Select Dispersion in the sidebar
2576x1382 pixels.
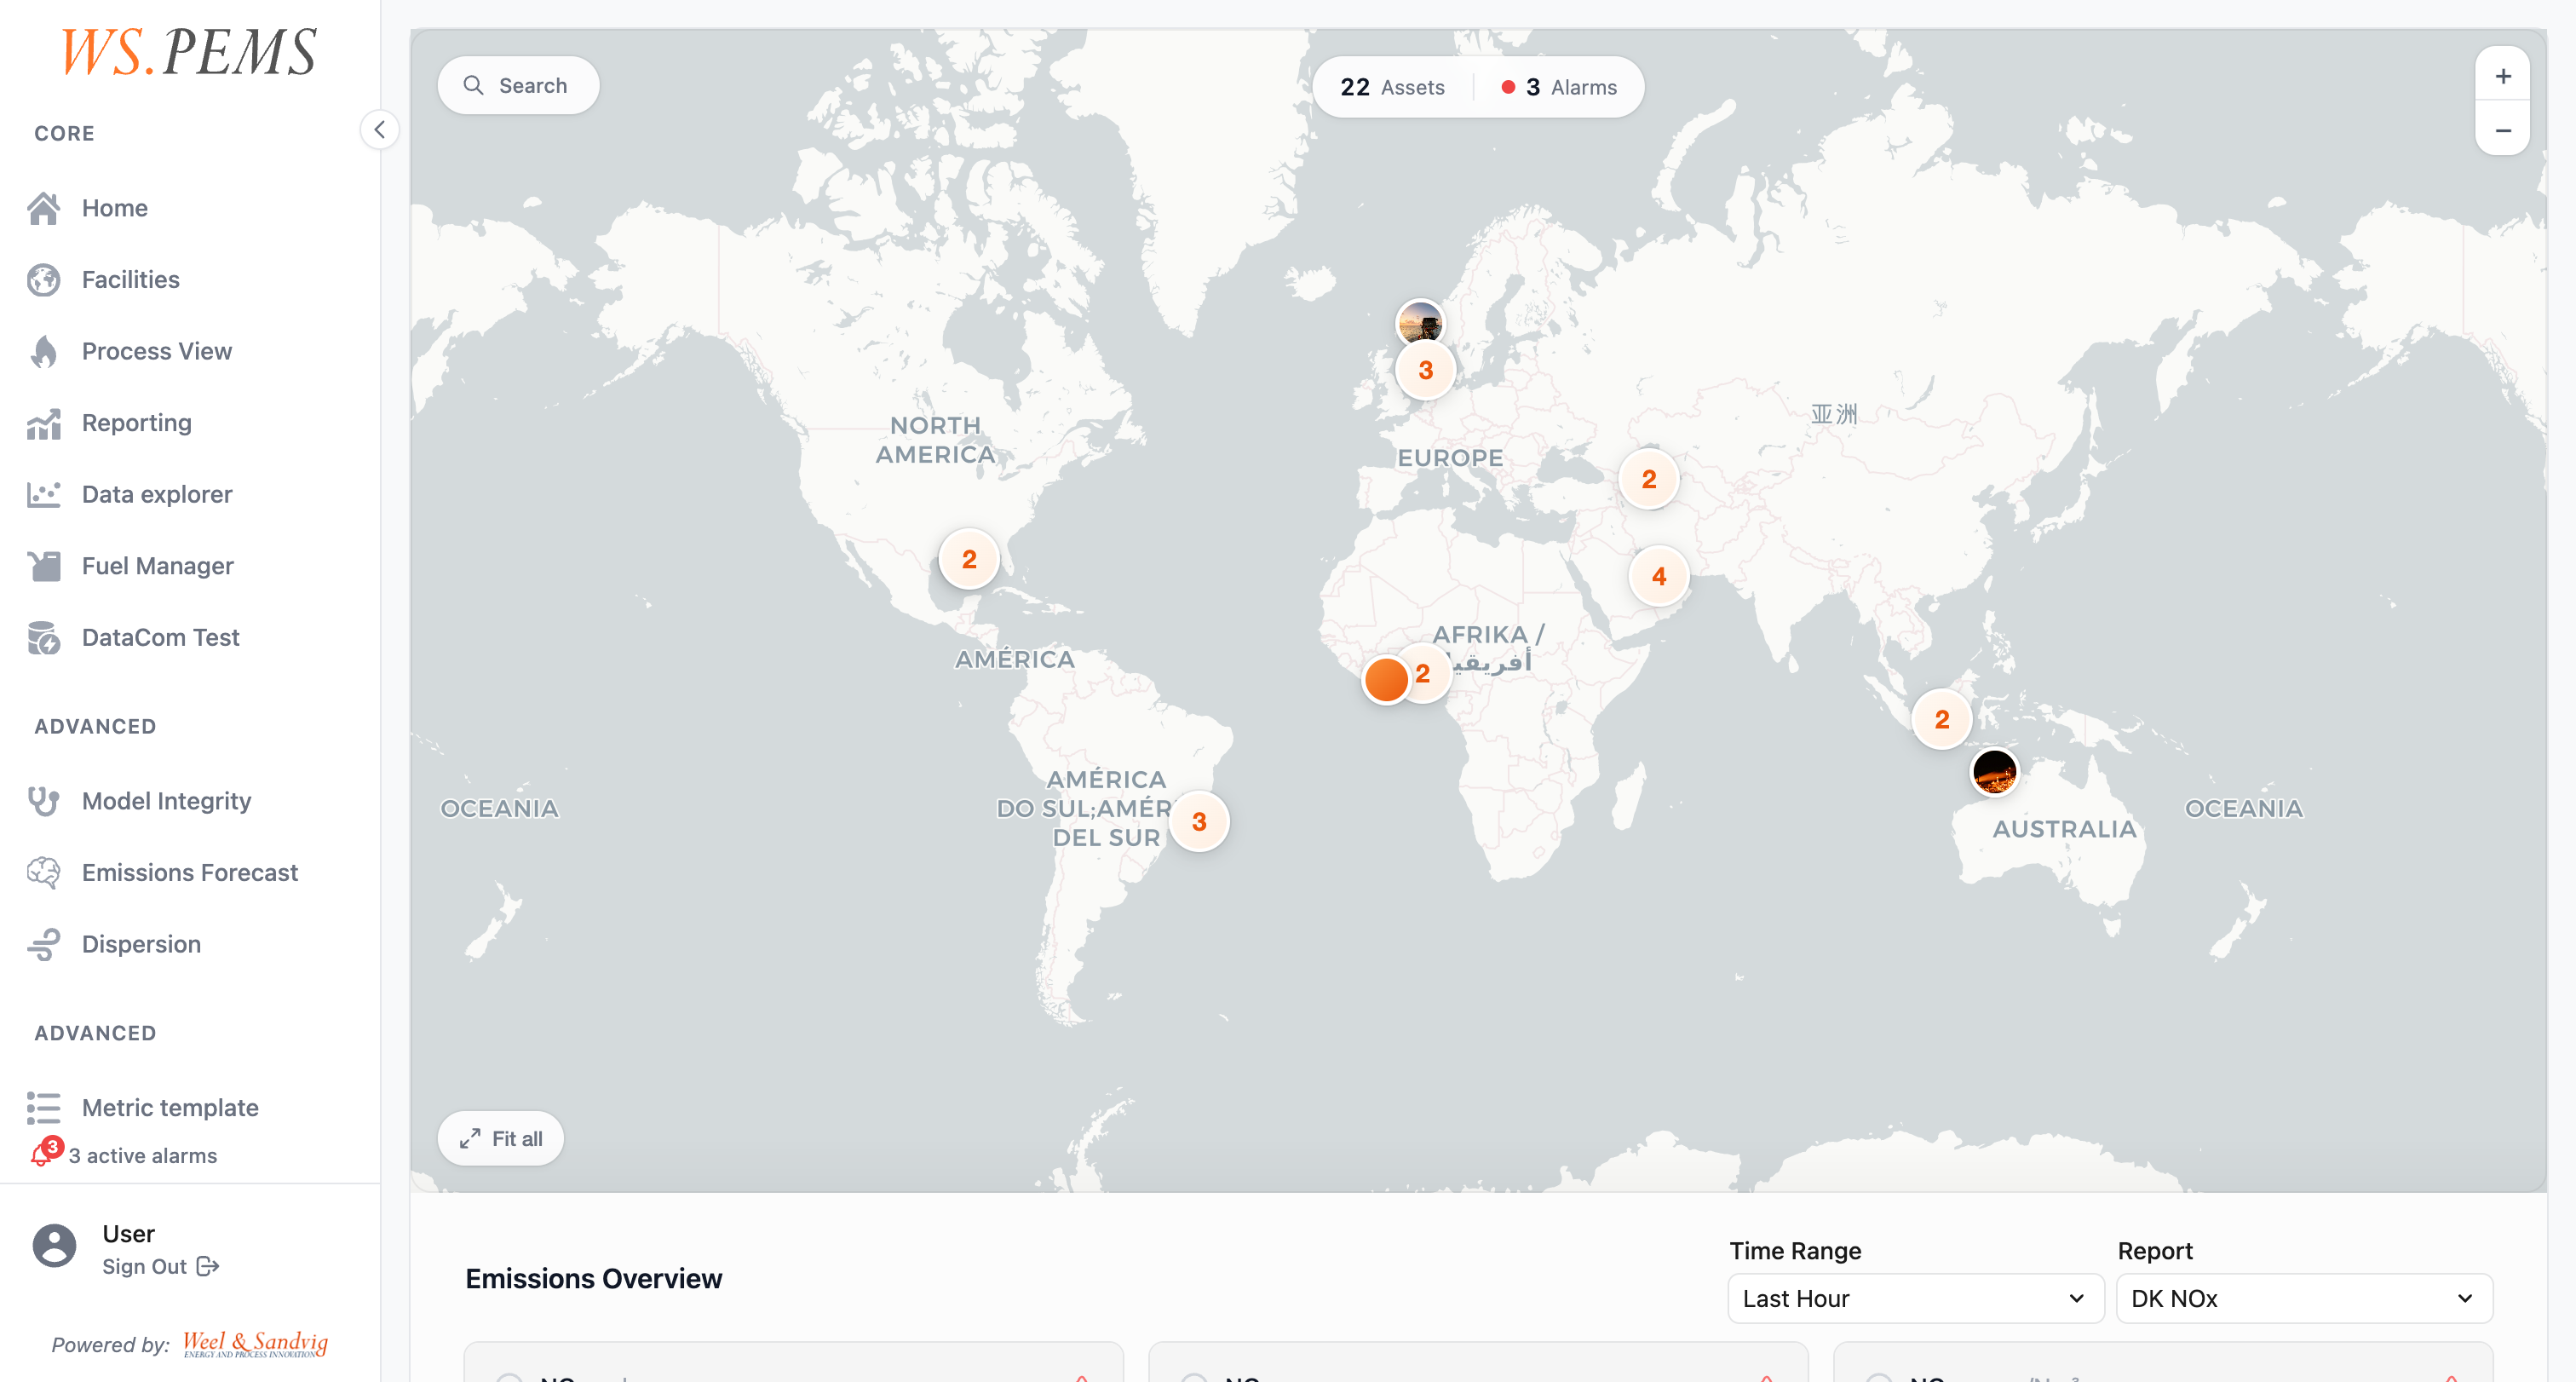(x=141, y=944)
